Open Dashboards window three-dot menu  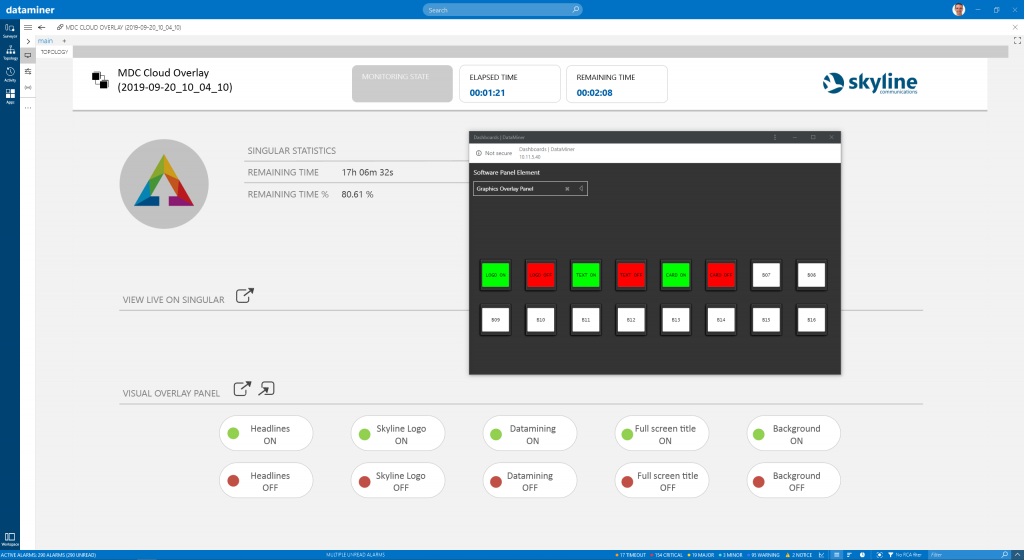tap(775, 137)
